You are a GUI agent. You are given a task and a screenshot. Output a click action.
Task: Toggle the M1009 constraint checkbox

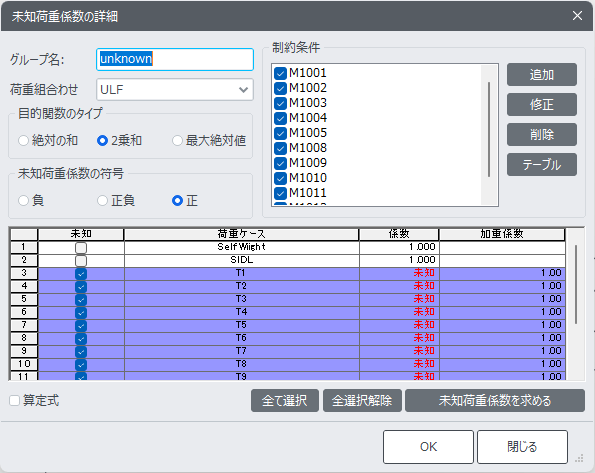280,163
